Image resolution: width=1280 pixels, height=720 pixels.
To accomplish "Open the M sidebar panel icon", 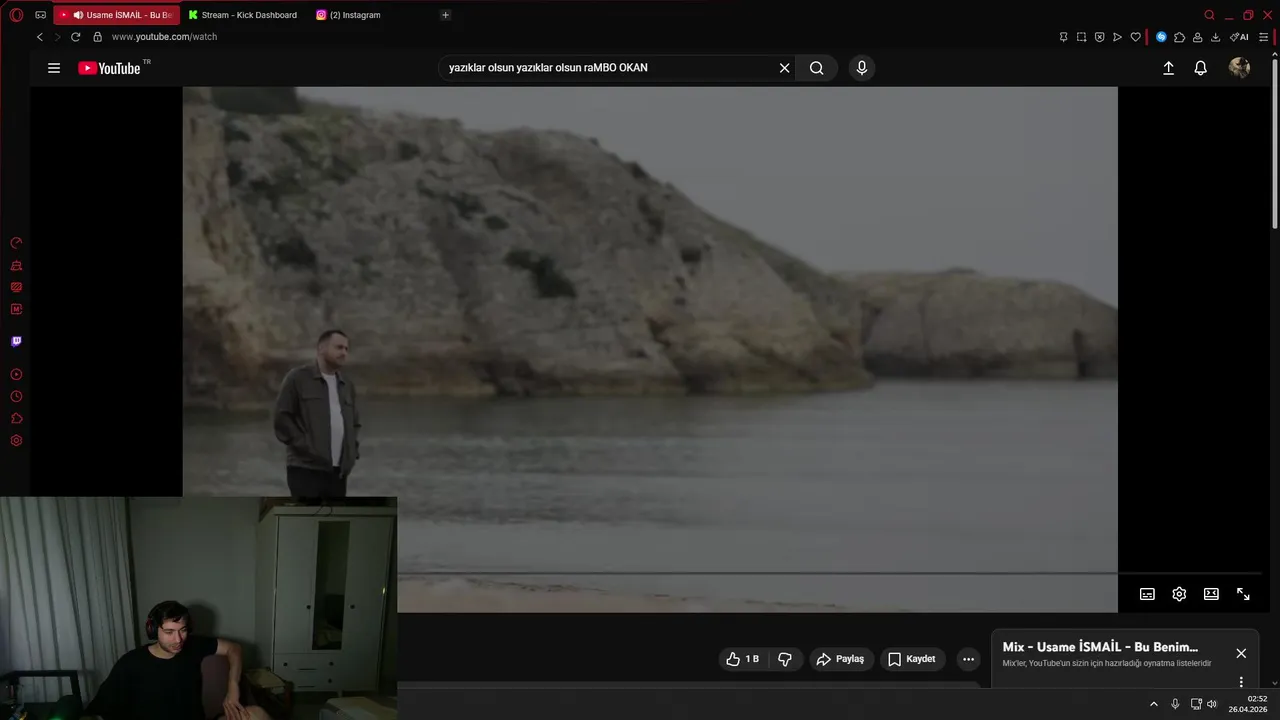I will 16,309.
